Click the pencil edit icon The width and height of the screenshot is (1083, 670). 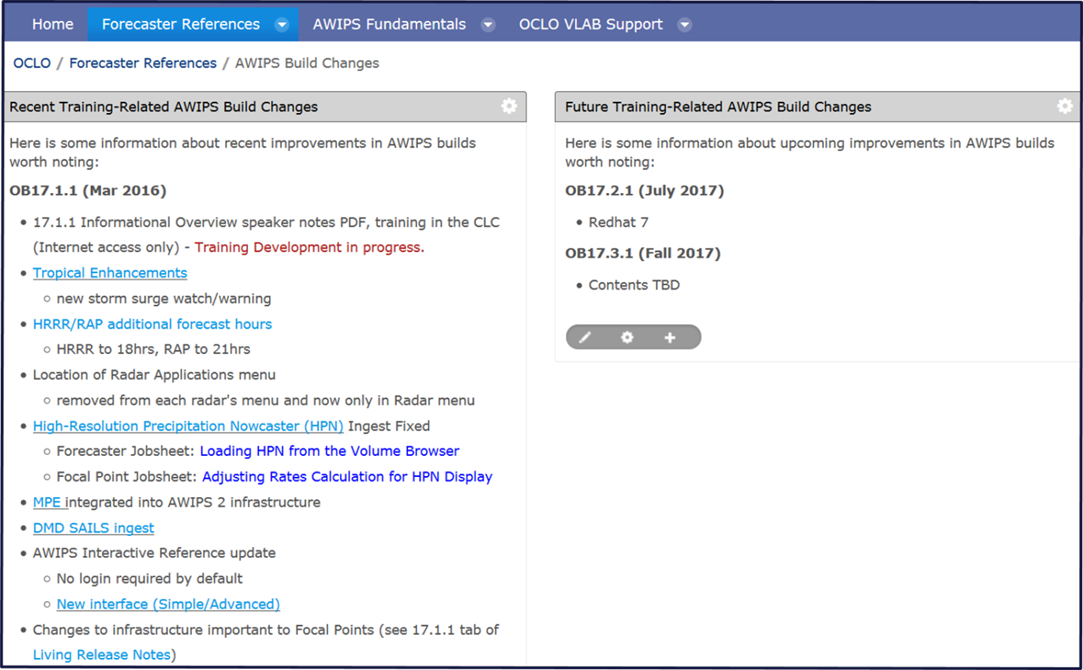coord(585,337)
